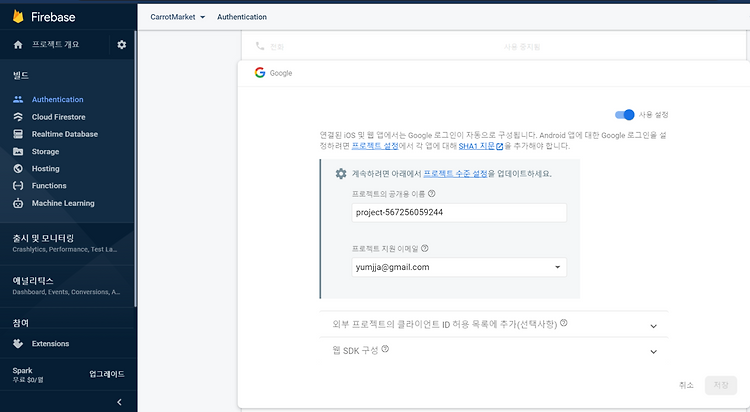750x412 pixels.
Task: Open the 프로젝트 설정 link
Action: point(375,146)
